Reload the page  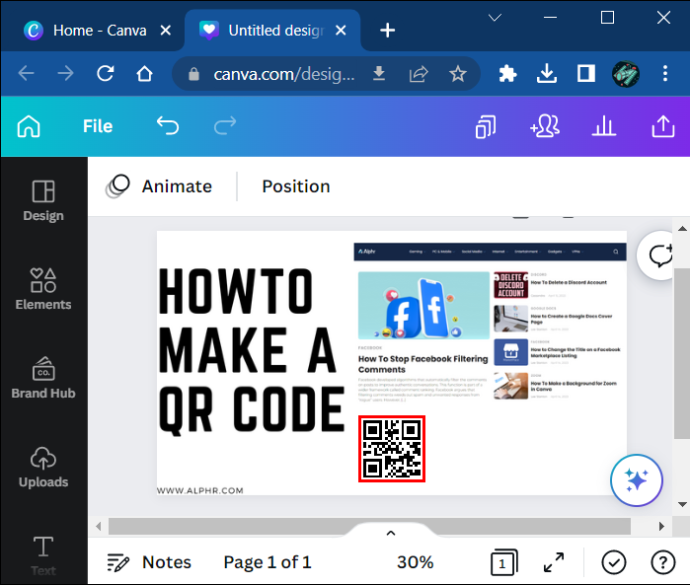[106, 73]
